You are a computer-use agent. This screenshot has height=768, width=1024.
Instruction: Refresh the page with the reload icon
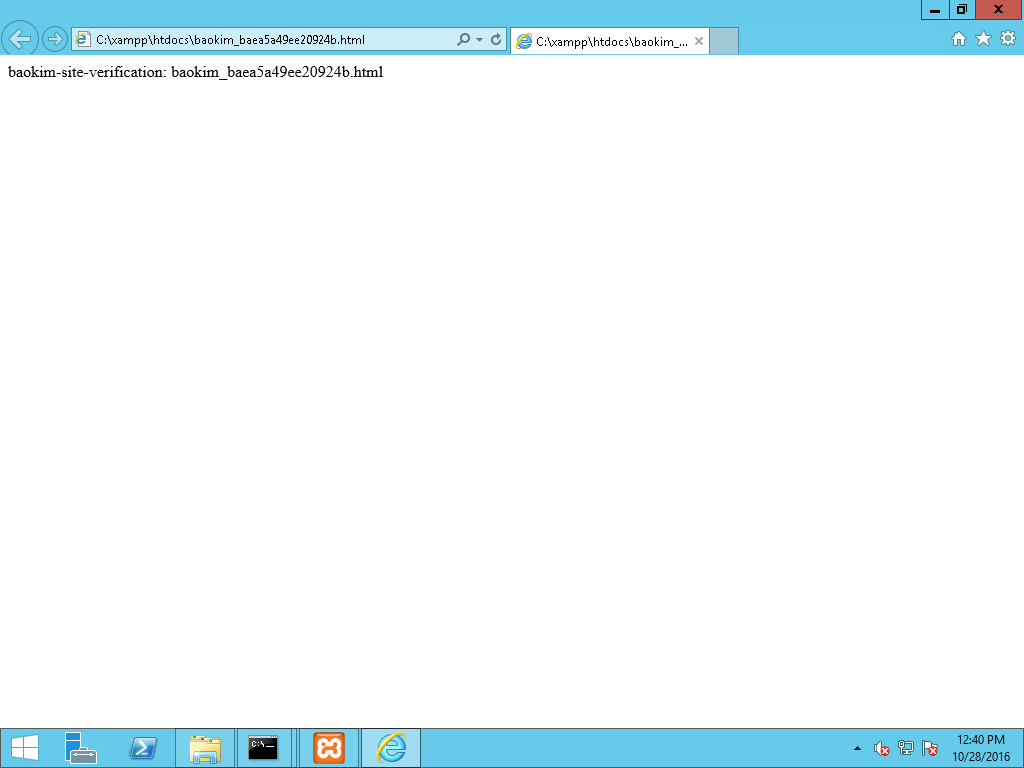coord(496,39)
